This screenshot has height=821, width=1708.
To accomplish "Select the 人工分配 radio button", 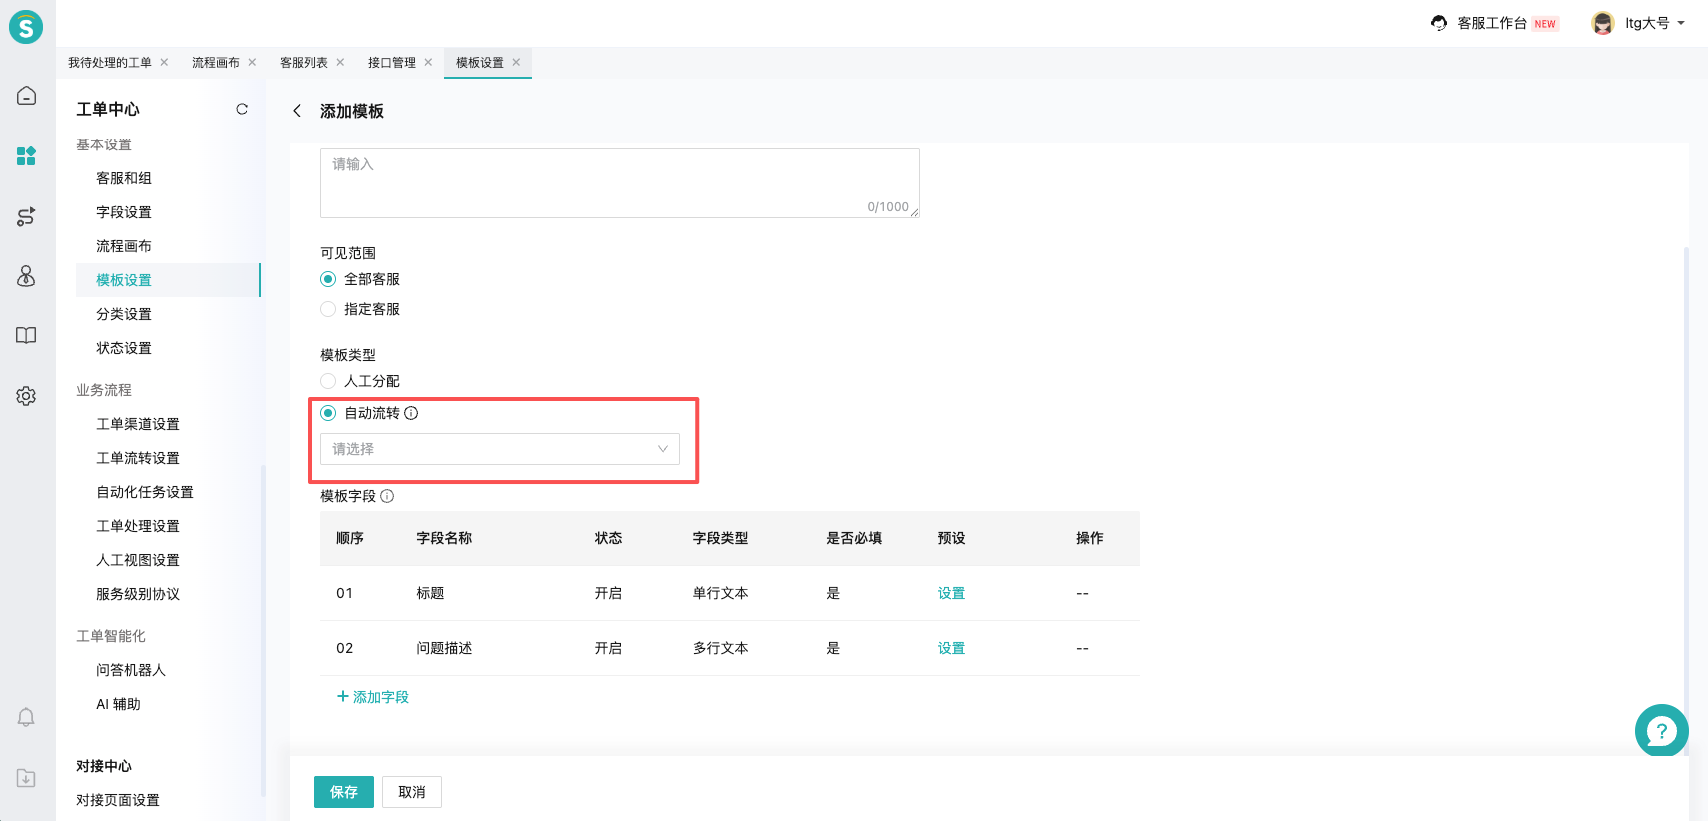I will pyautogui.click(x=328, y=381).
